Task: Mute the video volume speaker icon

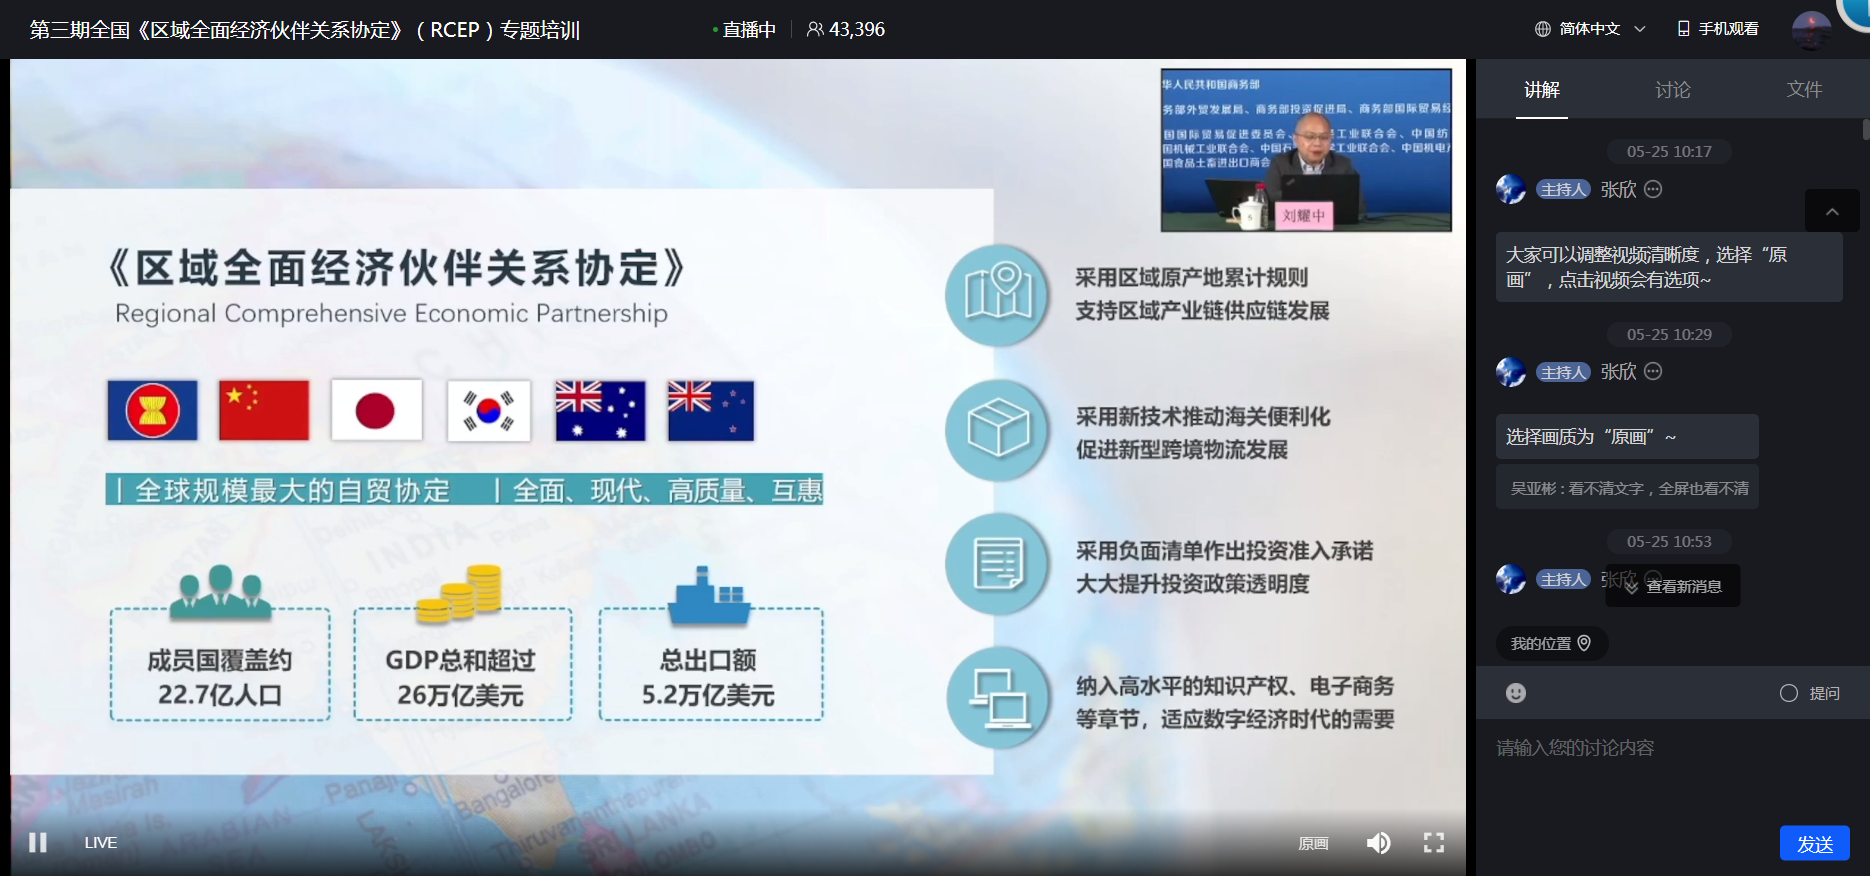Action: (x=1378, y=843)
